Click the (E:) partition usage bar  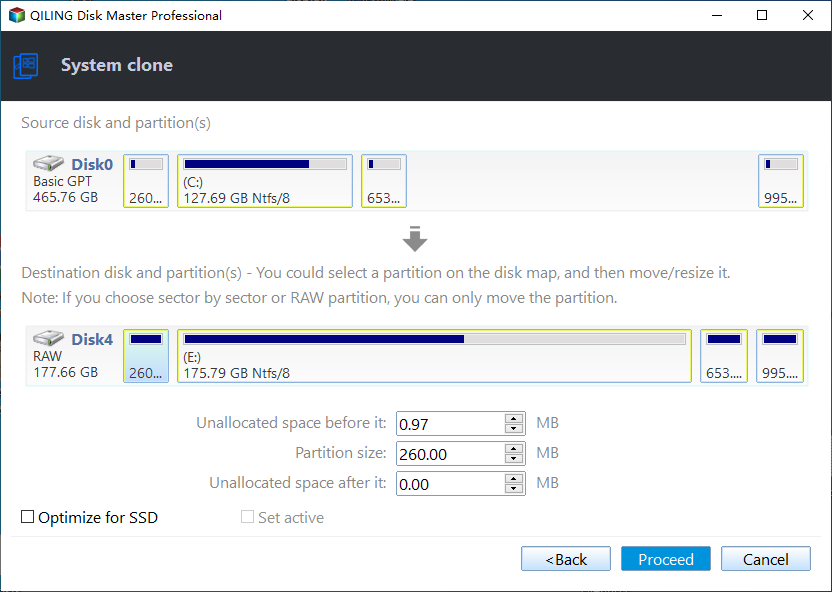(x=435, y=339)
